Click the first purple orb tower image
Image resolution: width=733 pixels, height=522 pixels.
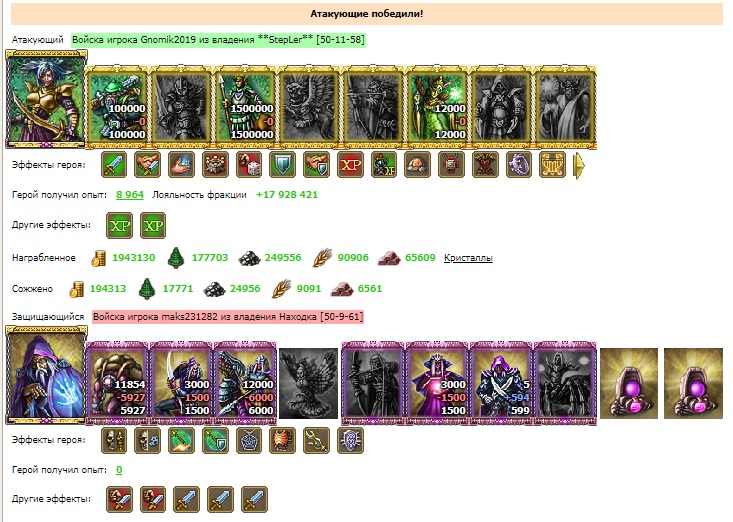click(629, 383)
